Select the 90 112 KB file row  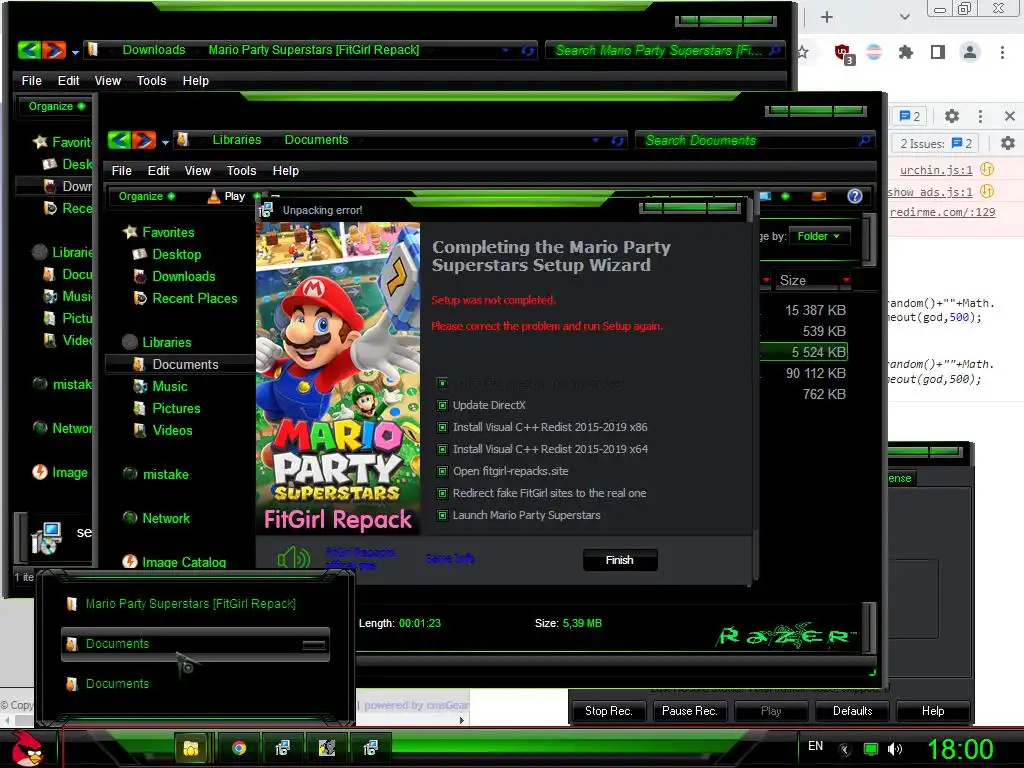pos(805,373)
